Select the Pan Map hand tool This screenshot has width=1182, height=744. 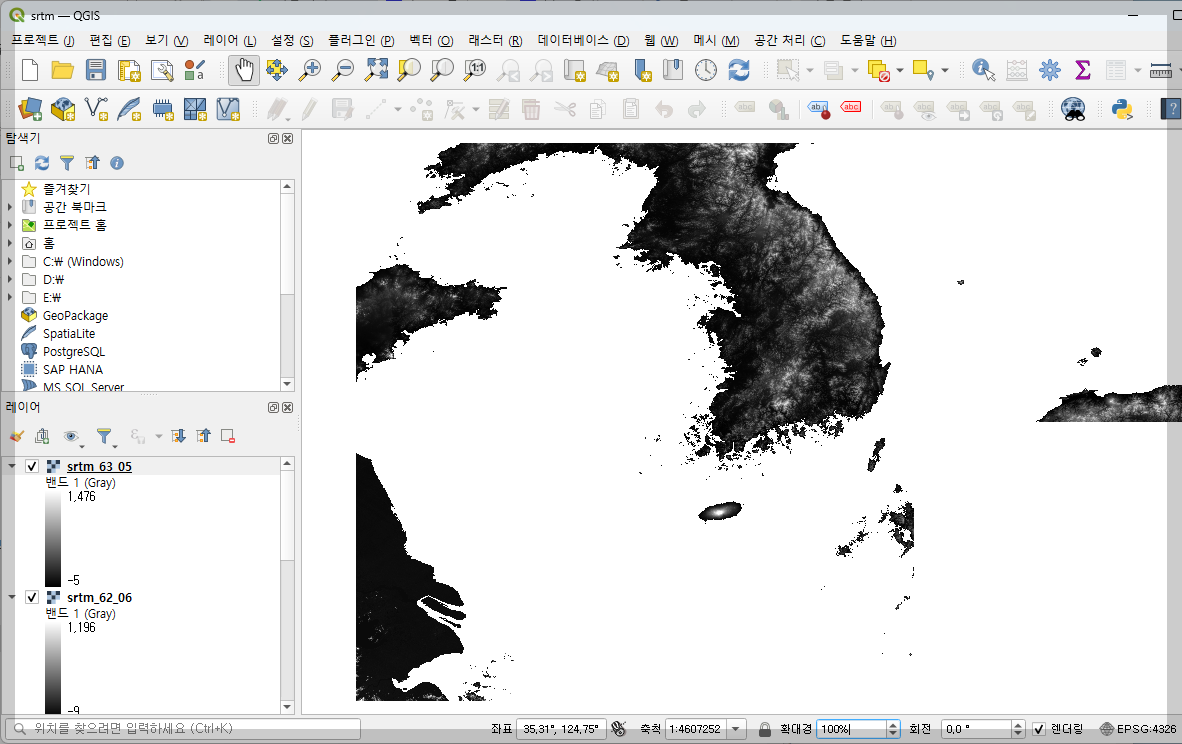point(244,70)
